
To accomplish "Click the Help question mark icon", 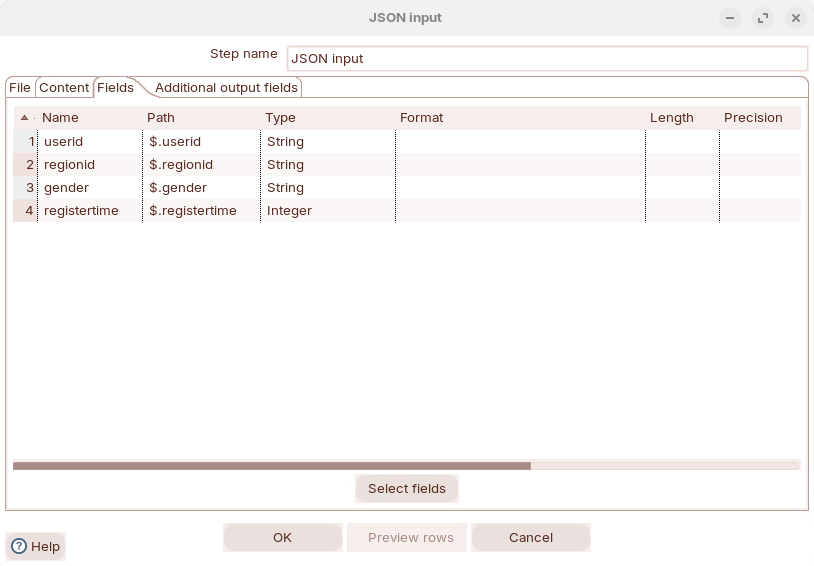I will [x=19, y=546].
